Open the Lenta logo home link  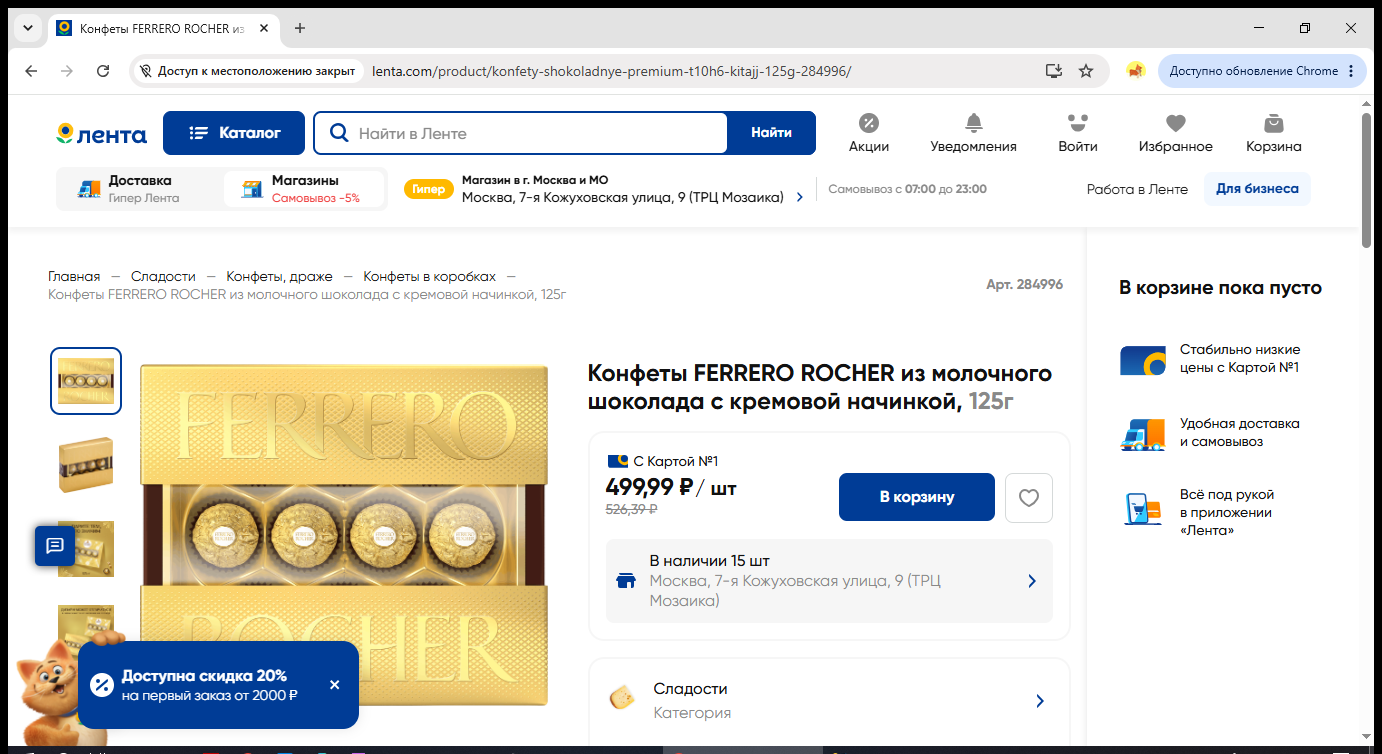click(101, 134)
